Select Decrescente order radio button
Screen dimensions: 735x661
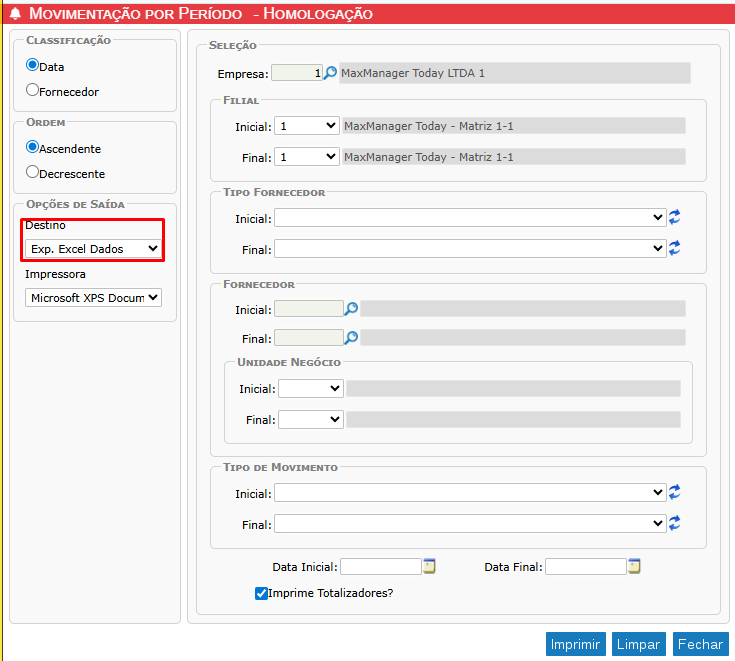[33, 172]
